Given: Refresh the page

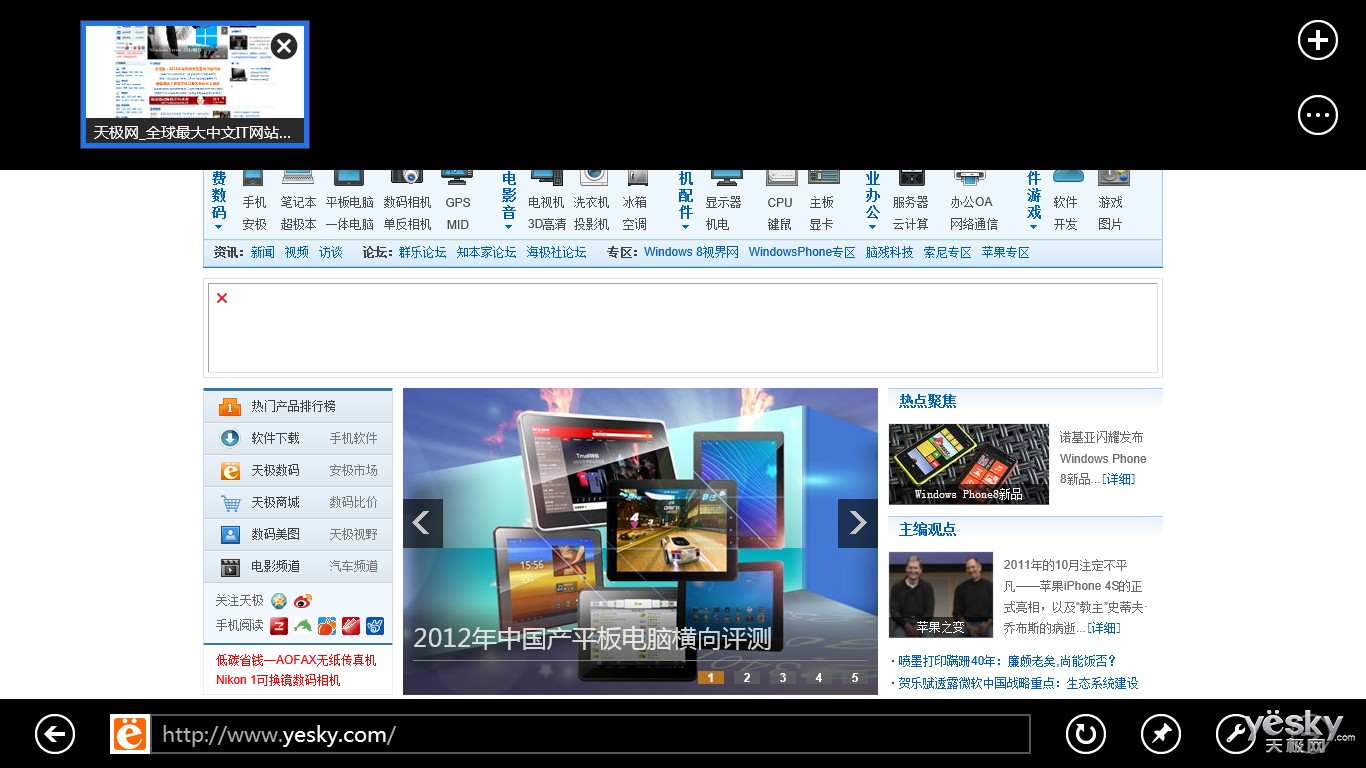Looking at the screenshot, I should 1086,735.
